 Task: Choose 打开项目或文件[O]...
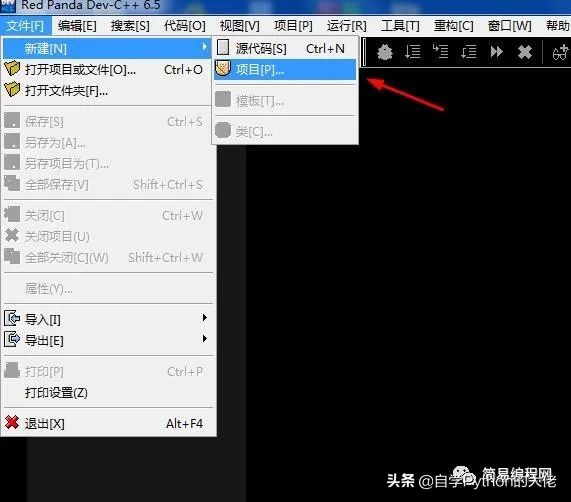107,70
